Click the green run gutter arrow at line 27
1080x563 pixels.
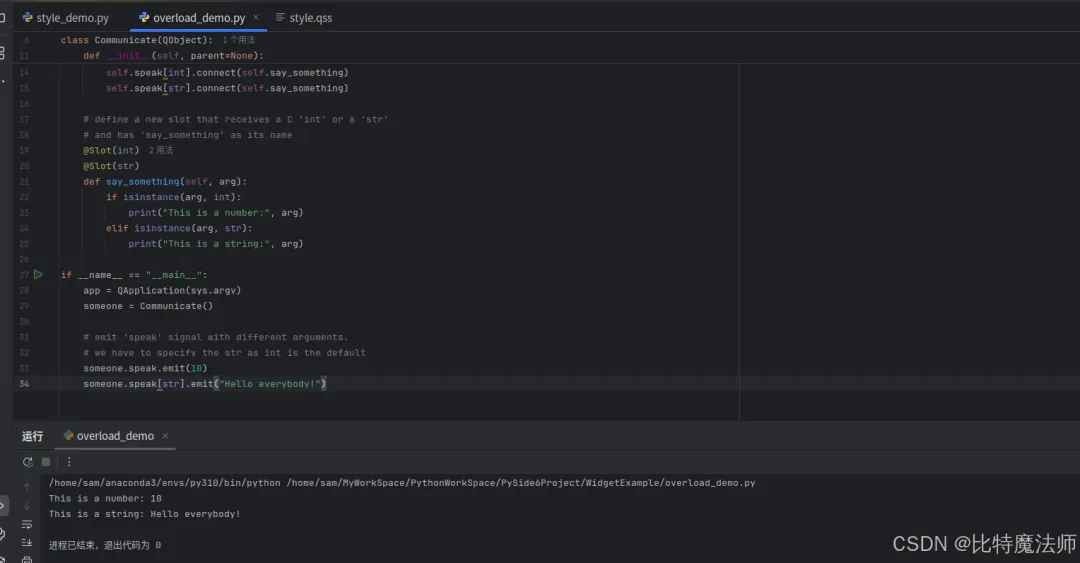tap(39, 274)
